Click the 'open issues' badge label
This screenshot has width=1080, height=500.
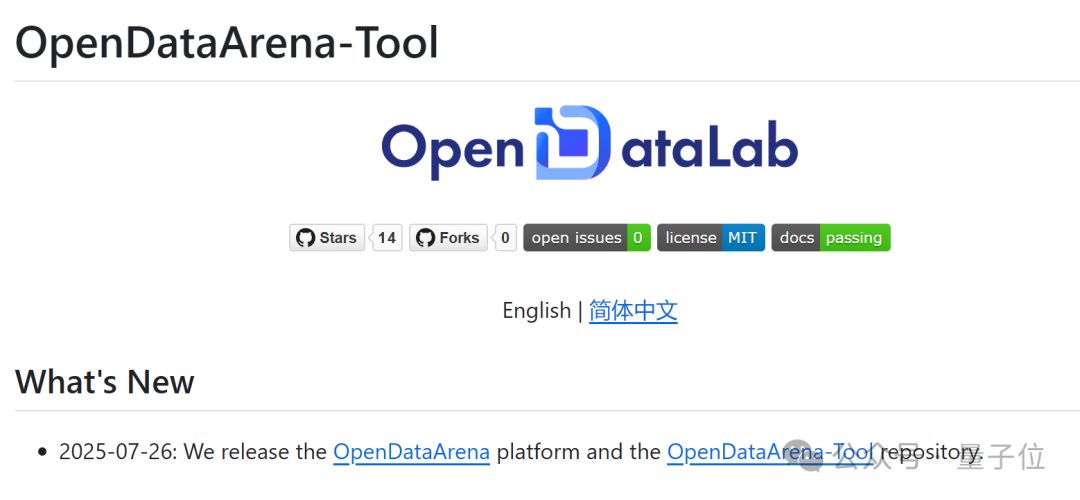coord(575,238)
